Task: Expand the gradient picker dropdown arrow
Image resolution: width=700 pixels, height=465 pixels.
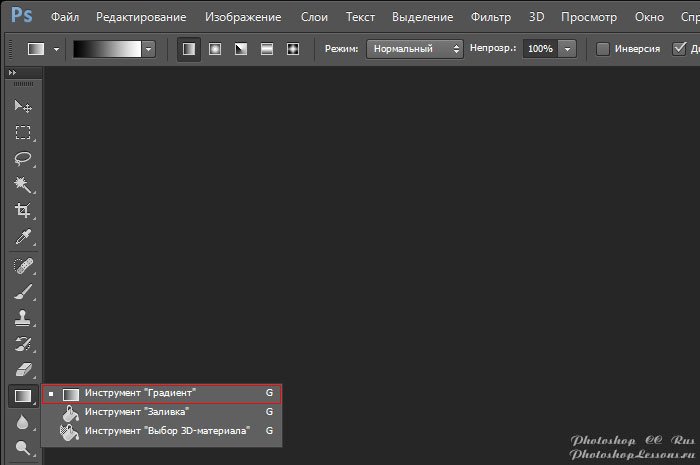Action: [149, 48]
